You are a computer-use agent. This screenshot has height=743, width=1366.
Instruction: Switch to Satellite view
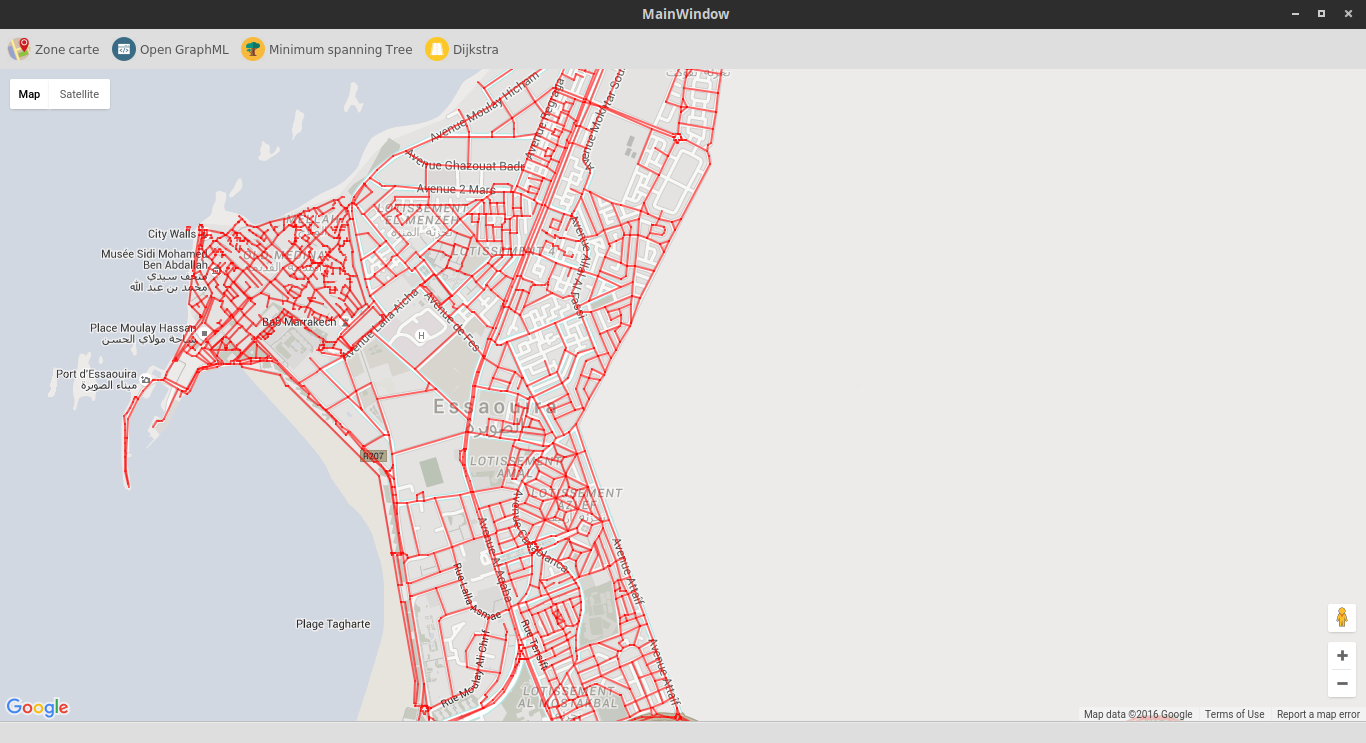pos(79,94)
